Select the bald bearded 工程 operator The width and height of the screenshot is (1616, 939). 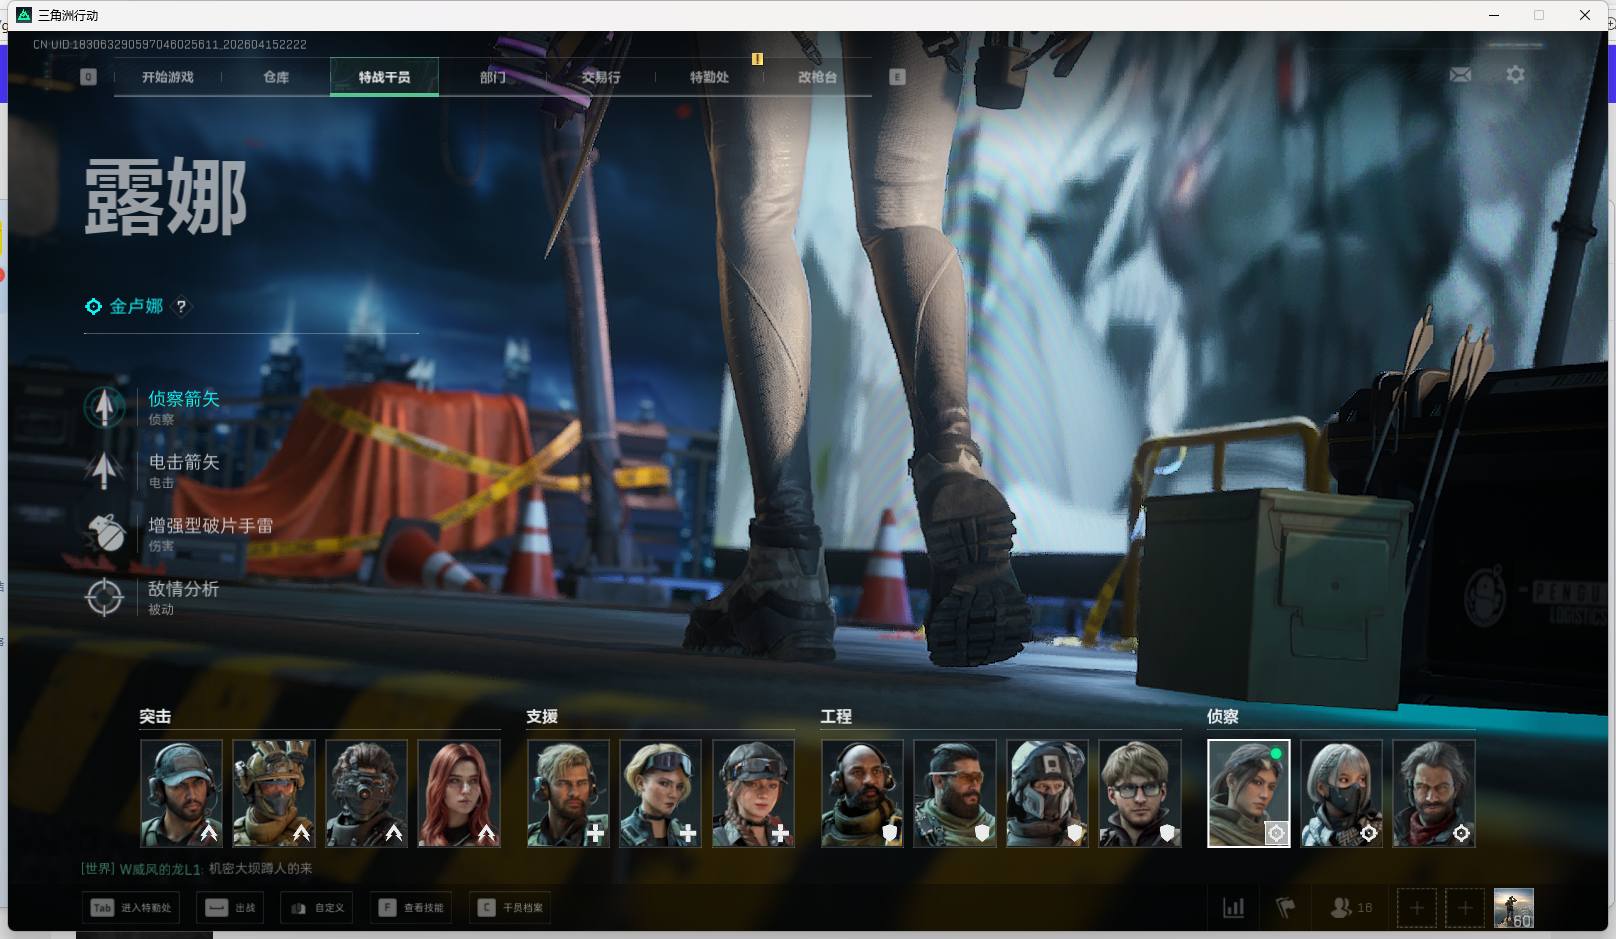click(x=862, y=793)
